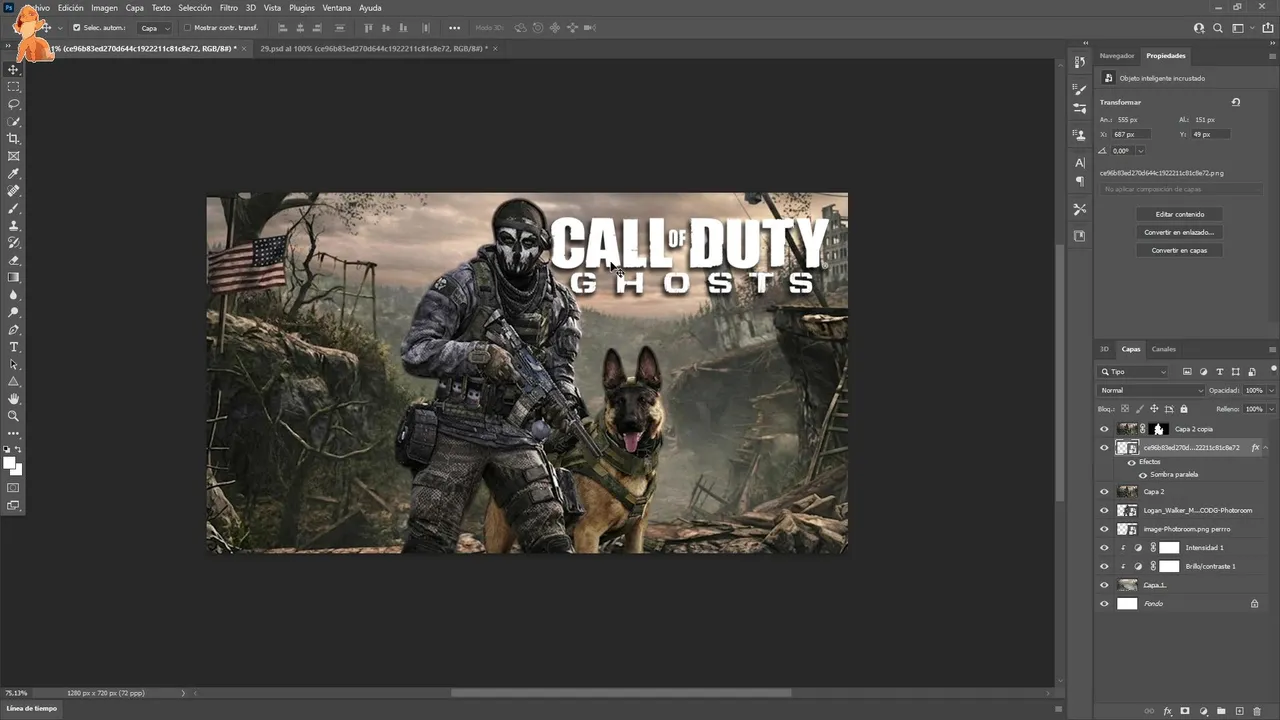Viewport: 1280px width, 720px height.
Task: Select the Horizontal Type tool
Action: pyautogui.click(x=14, y=347)
